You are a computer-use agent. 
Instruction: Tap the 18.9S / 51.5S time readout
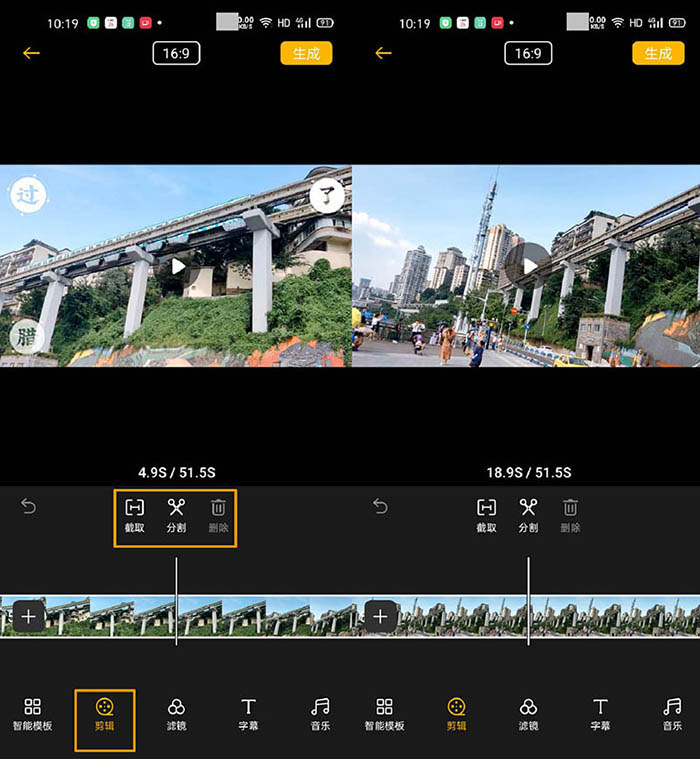pos(529,472)
